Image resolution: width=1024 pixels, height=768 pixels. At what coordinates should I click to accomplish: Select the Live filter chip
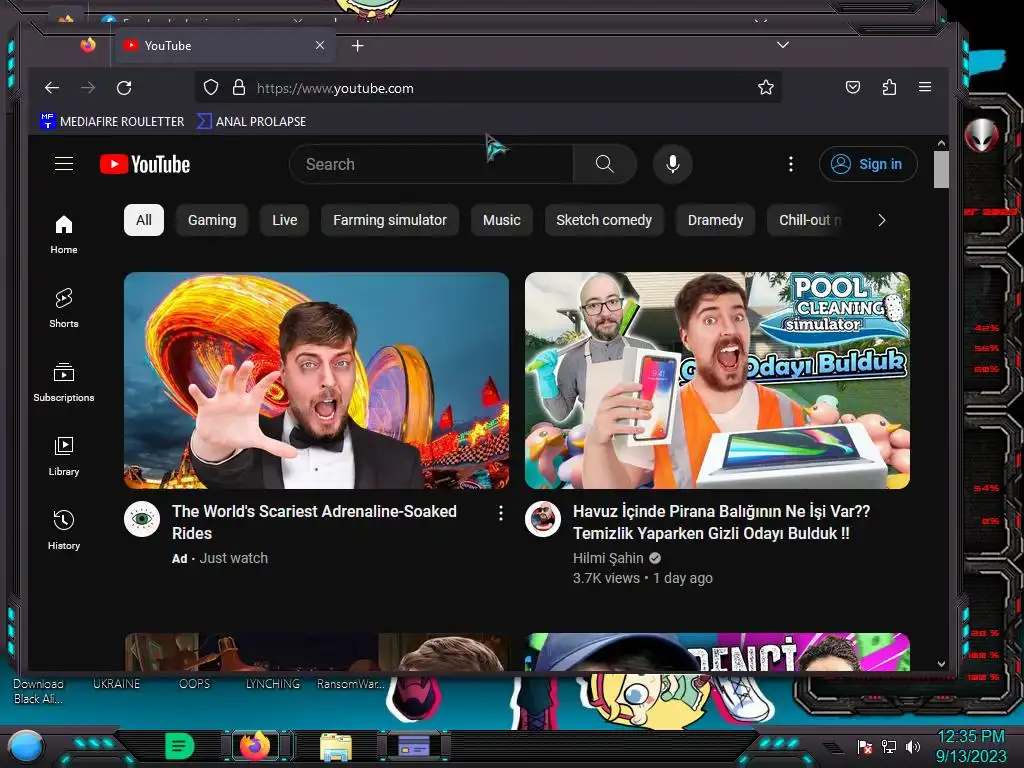(284, 220)
